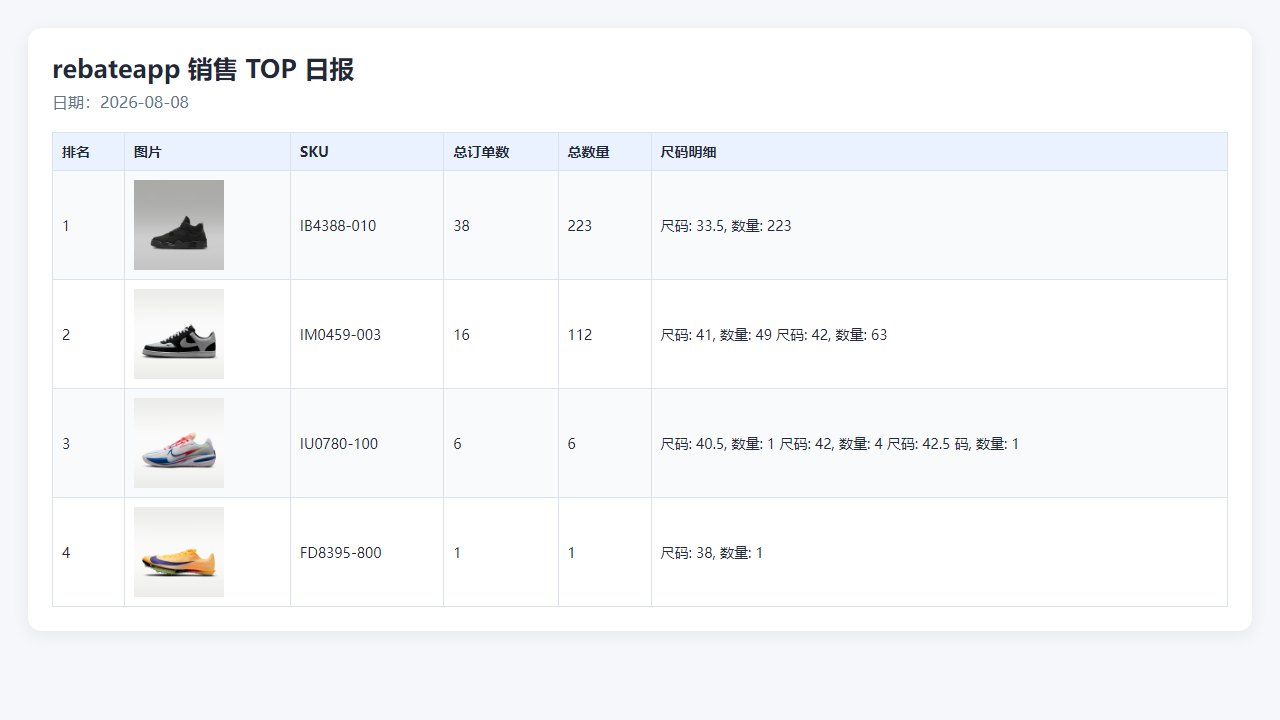
Task: Click the black sneaker thumbnail for IB4388-010
Action: click(179, 225)
